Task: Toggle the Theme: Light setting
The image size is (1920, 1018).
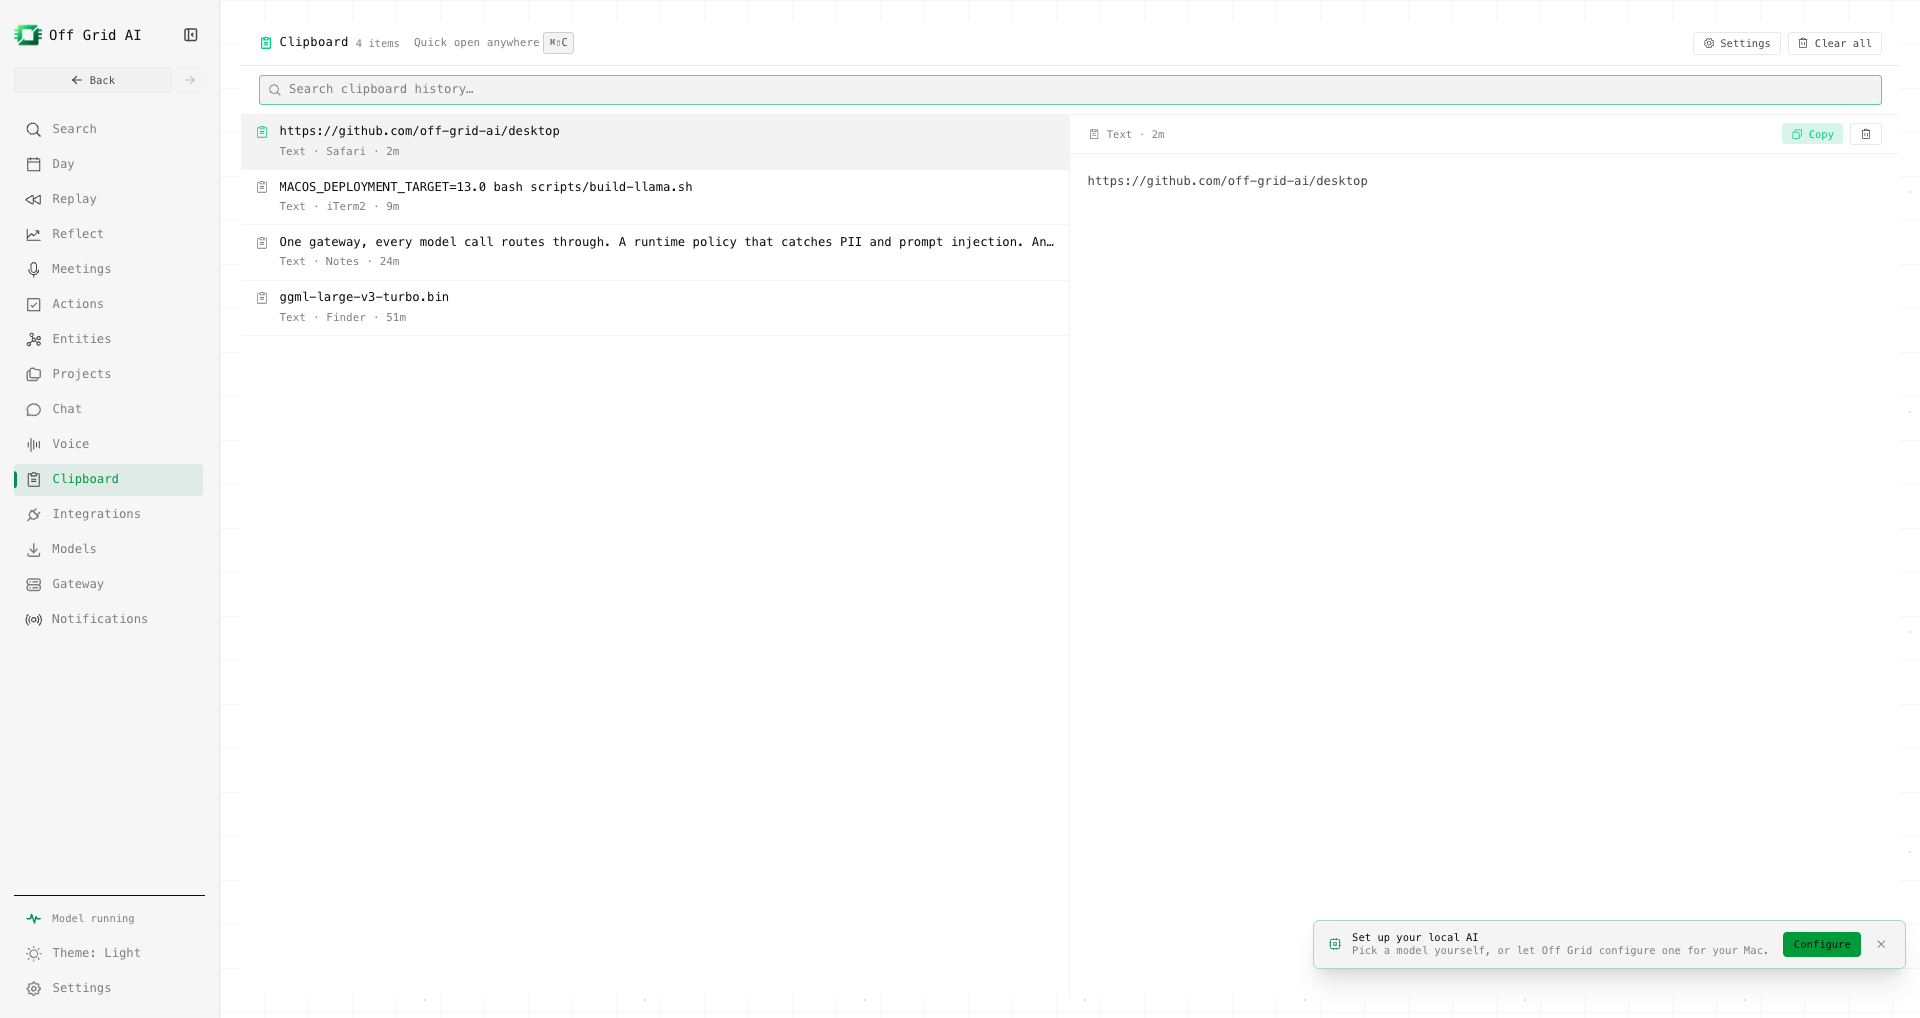Action: 109,953
